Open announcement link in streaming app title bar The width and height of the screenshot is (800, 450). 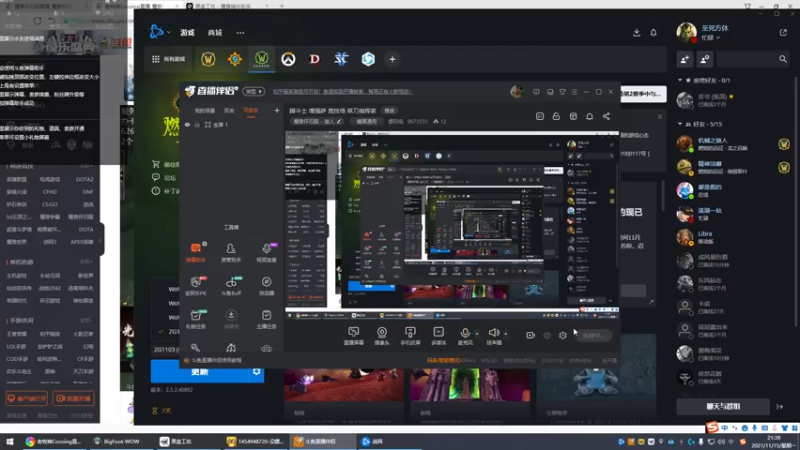tap(342, 92)
